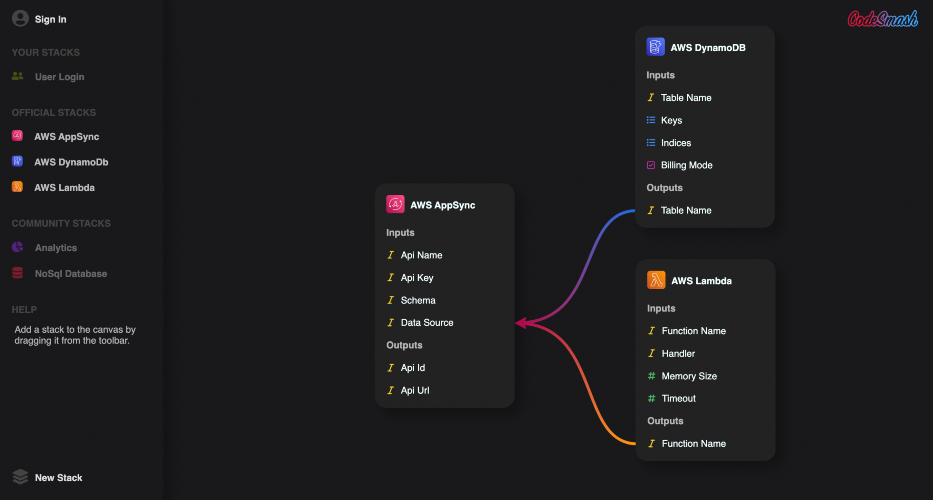Click the Lambda input Function Name icon

pos(652,330)
